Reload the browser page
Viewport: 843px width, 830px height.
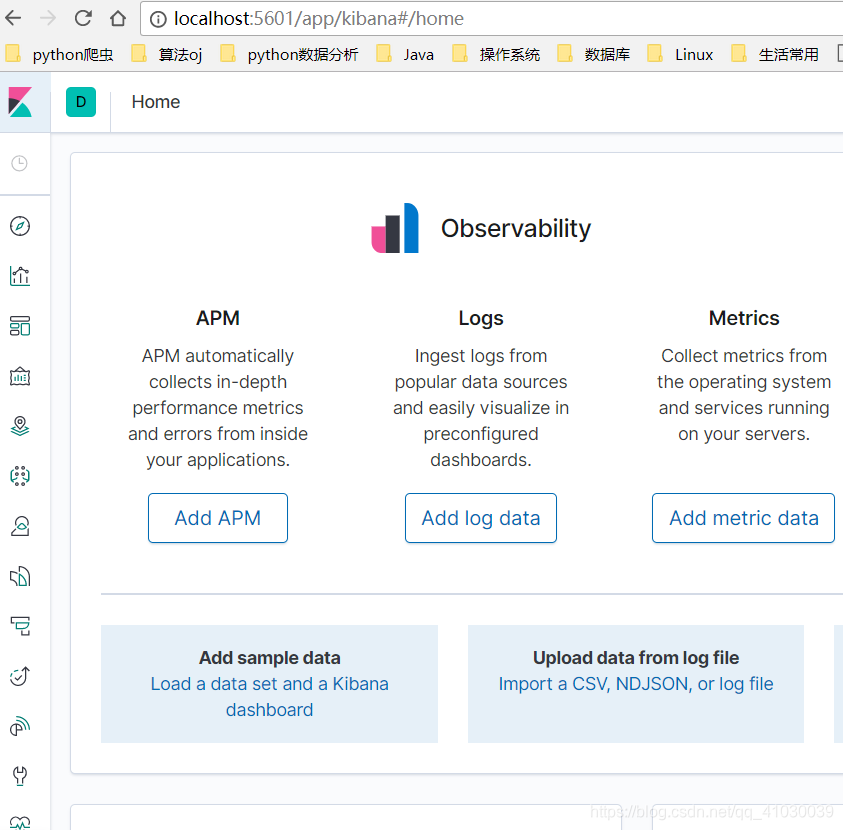click(x=83, y=18)
